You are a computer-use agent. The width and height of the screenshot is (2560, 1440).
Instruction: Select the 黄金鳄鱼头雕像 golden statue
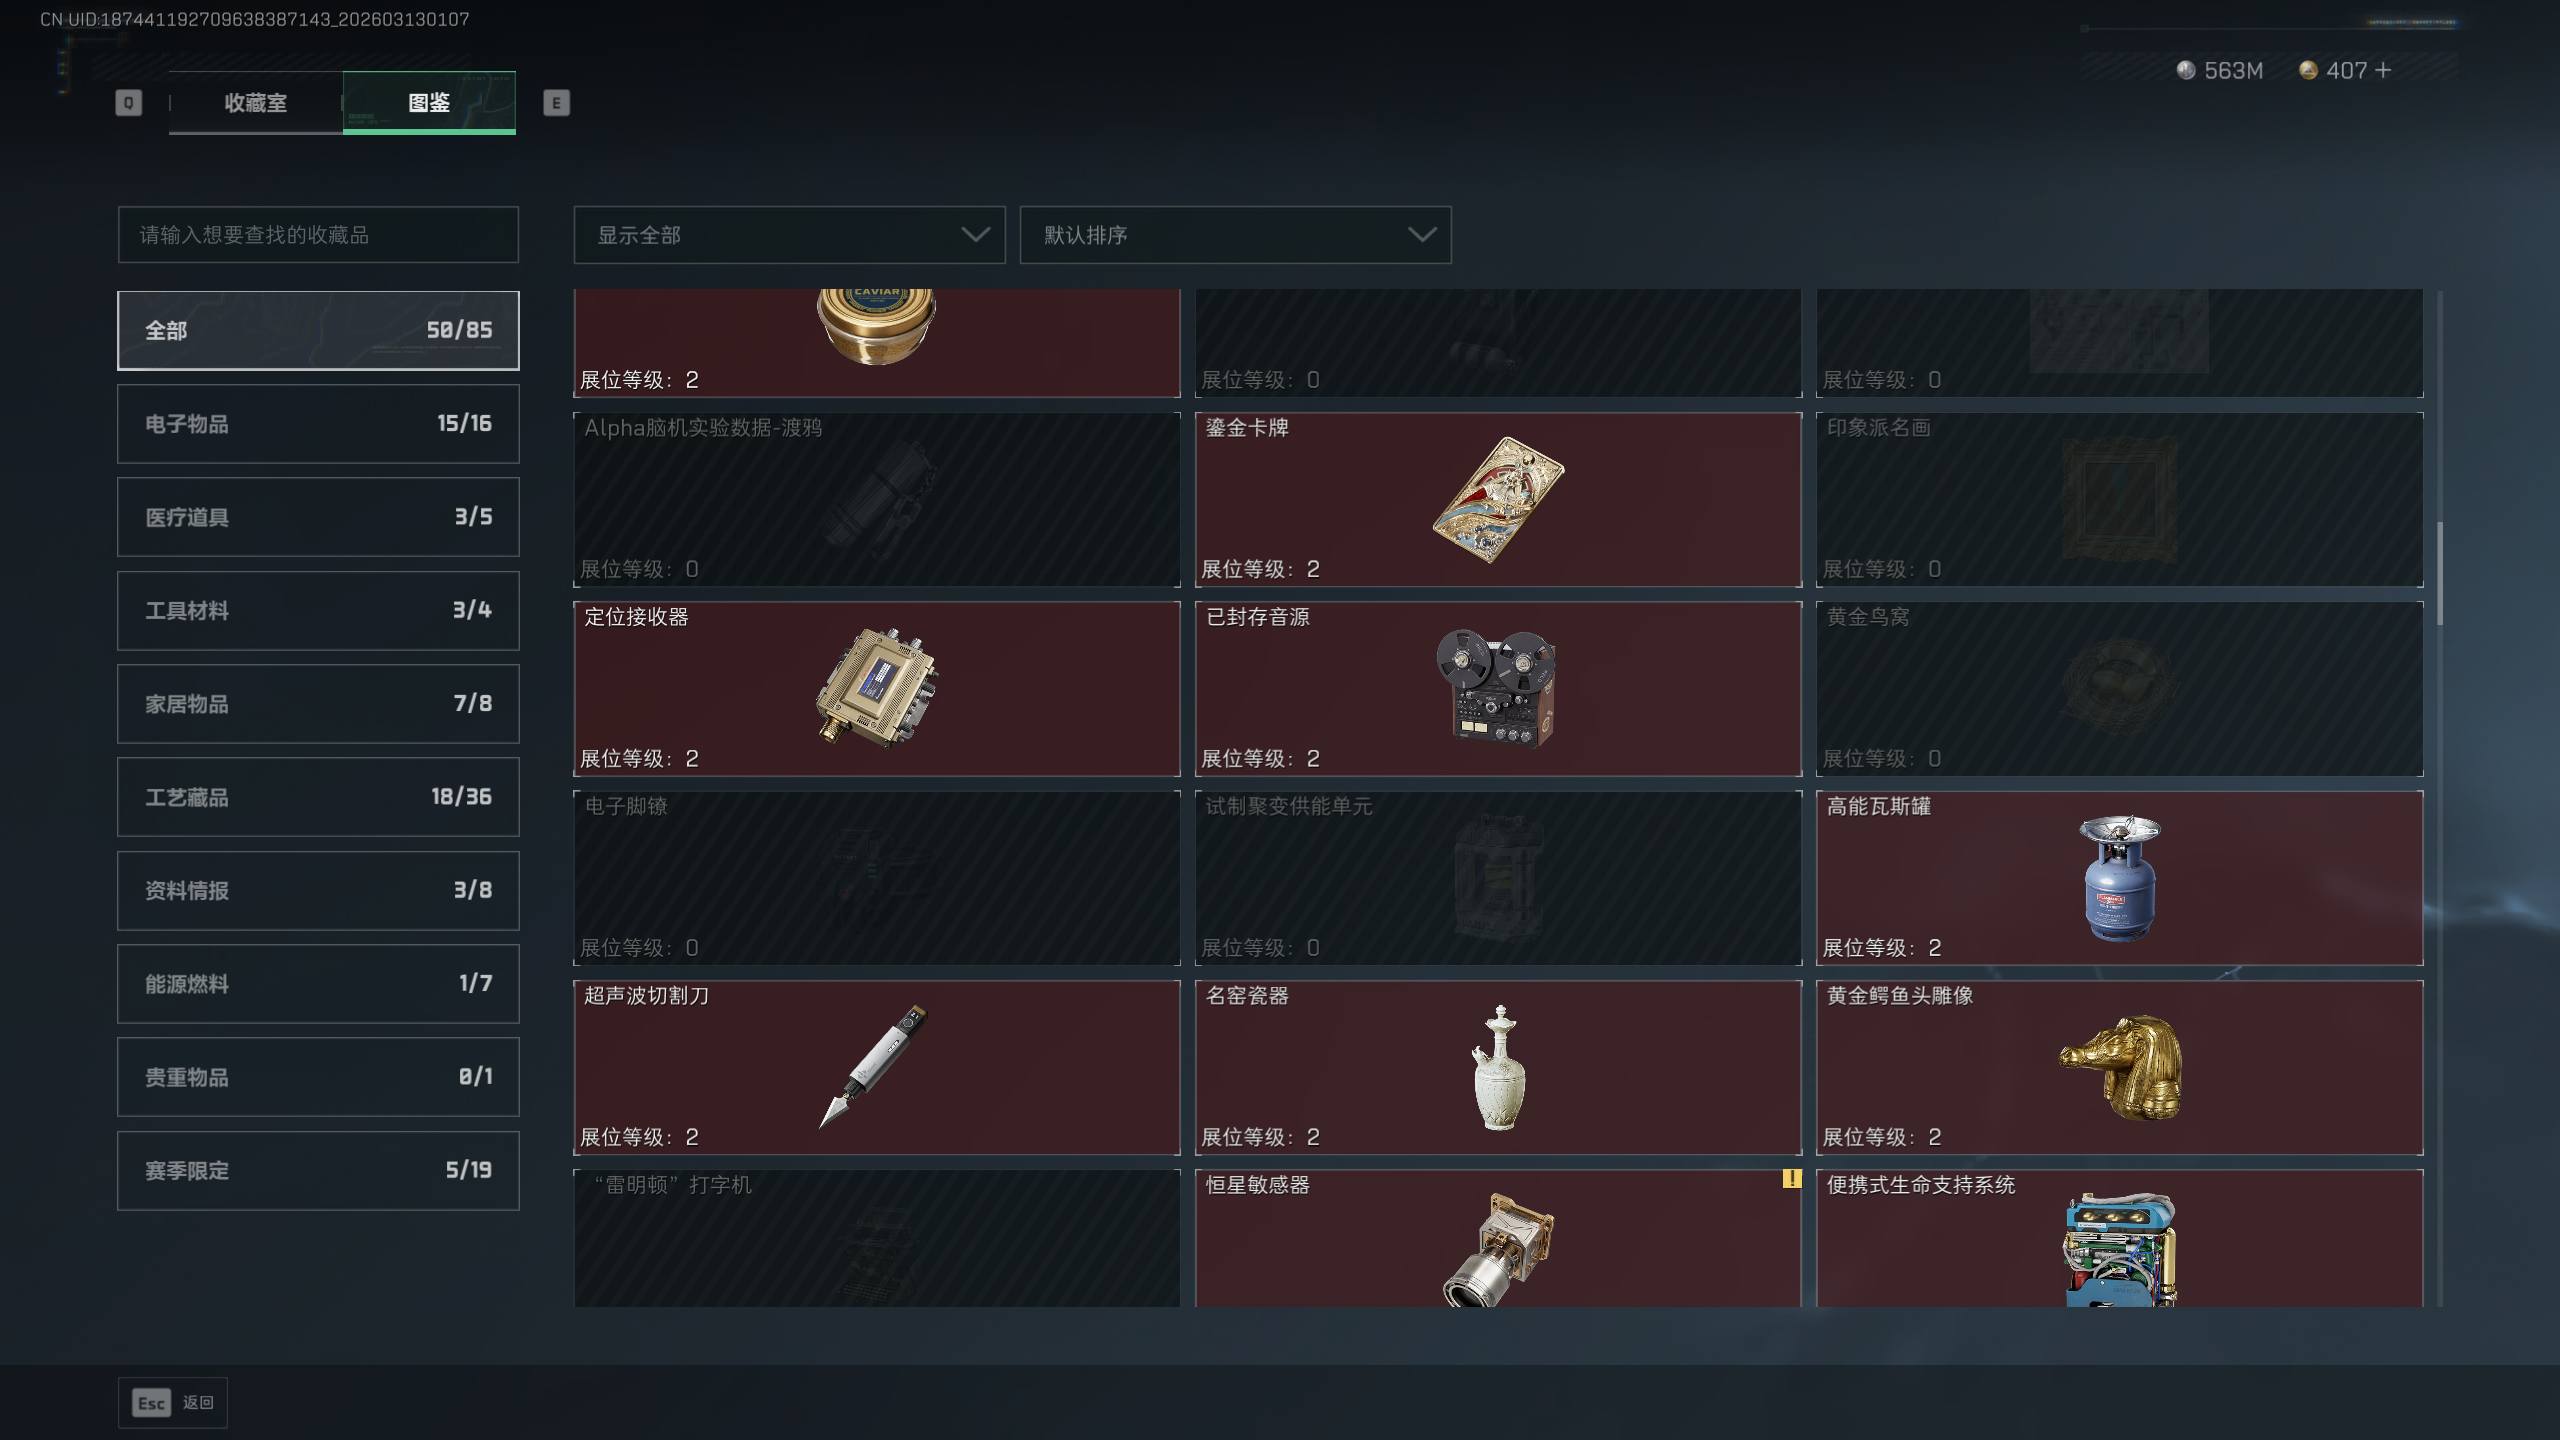tap(2119, 1067)
